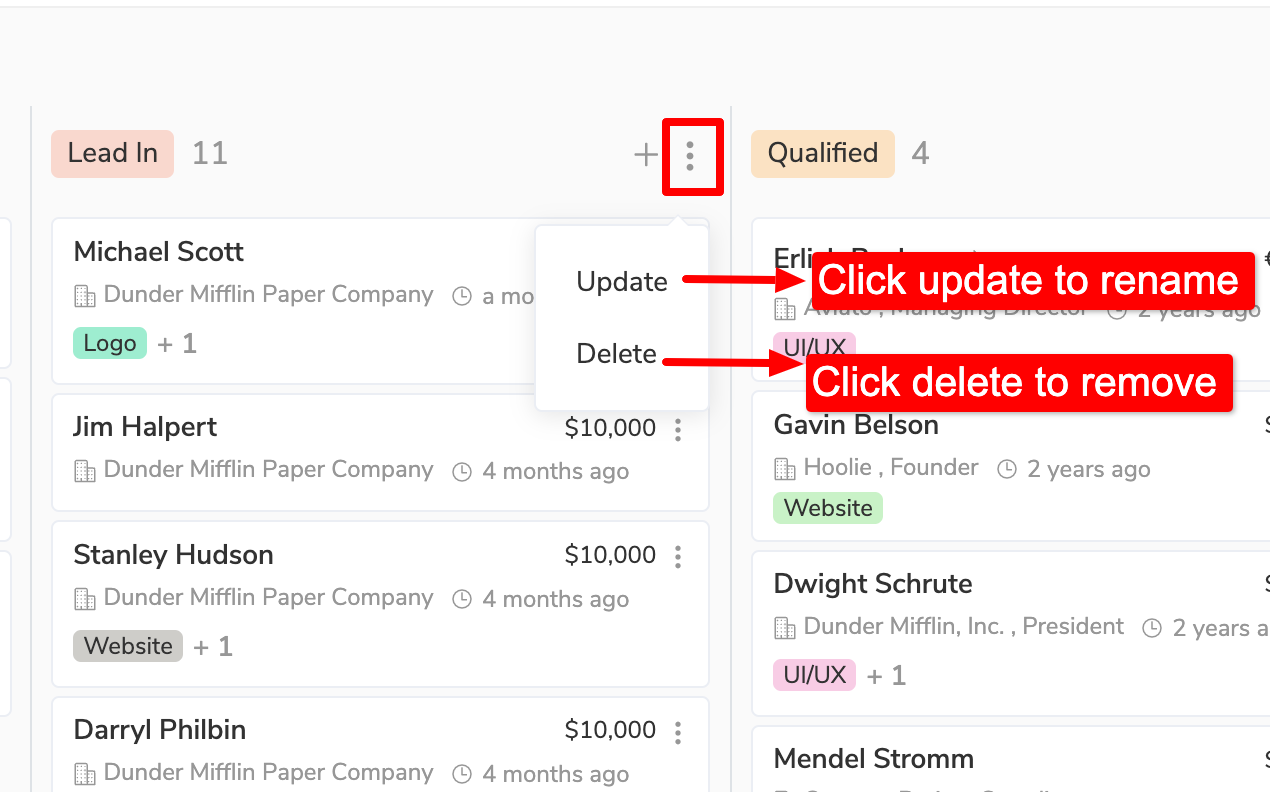Open the Lead In column options menu

pyautogui.click(x=690, y=155)
